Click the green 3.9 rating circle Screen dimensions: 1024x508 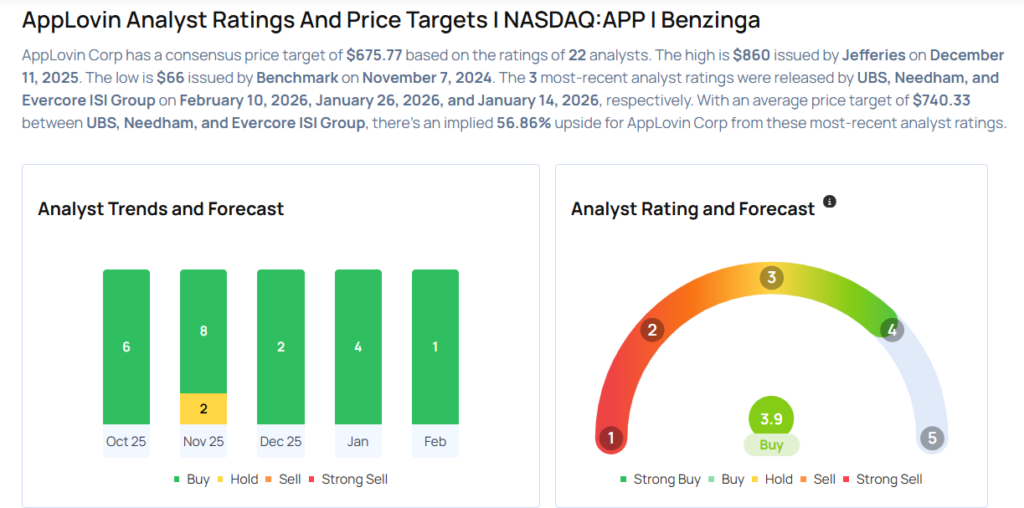point(771,415)
